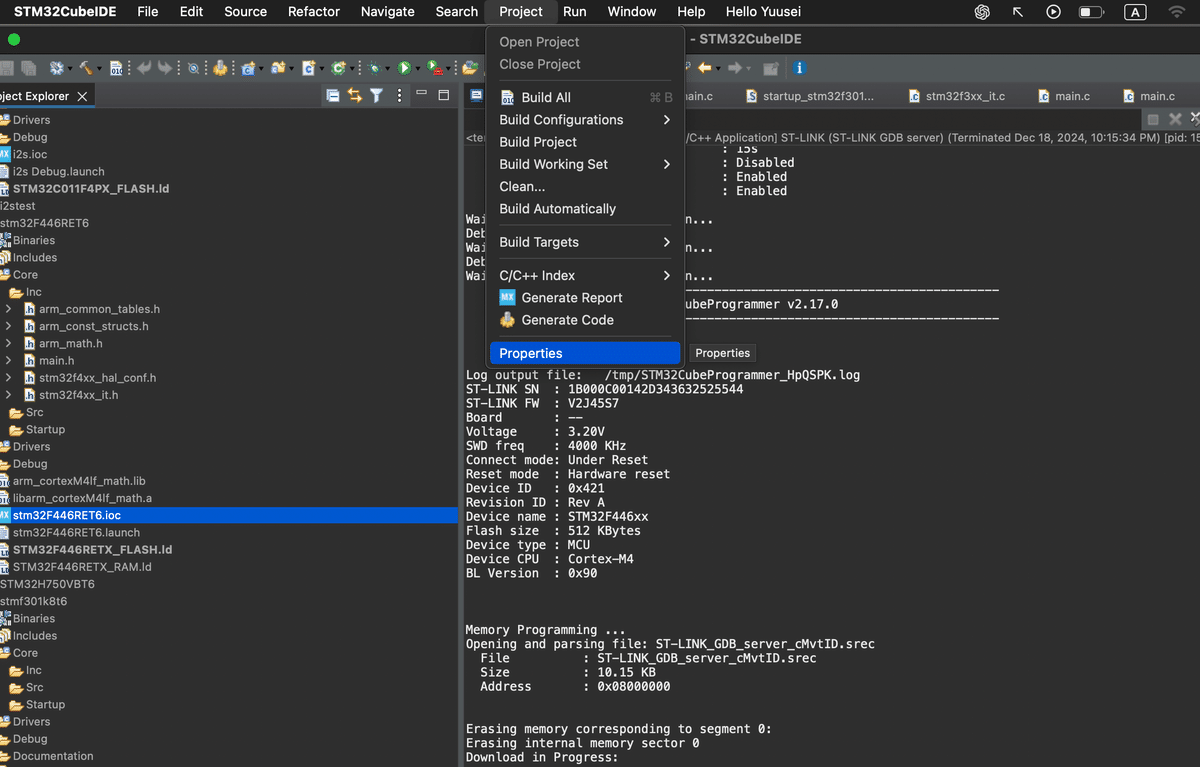Start debugging with the Debug toolbar icon

point(373,67)
